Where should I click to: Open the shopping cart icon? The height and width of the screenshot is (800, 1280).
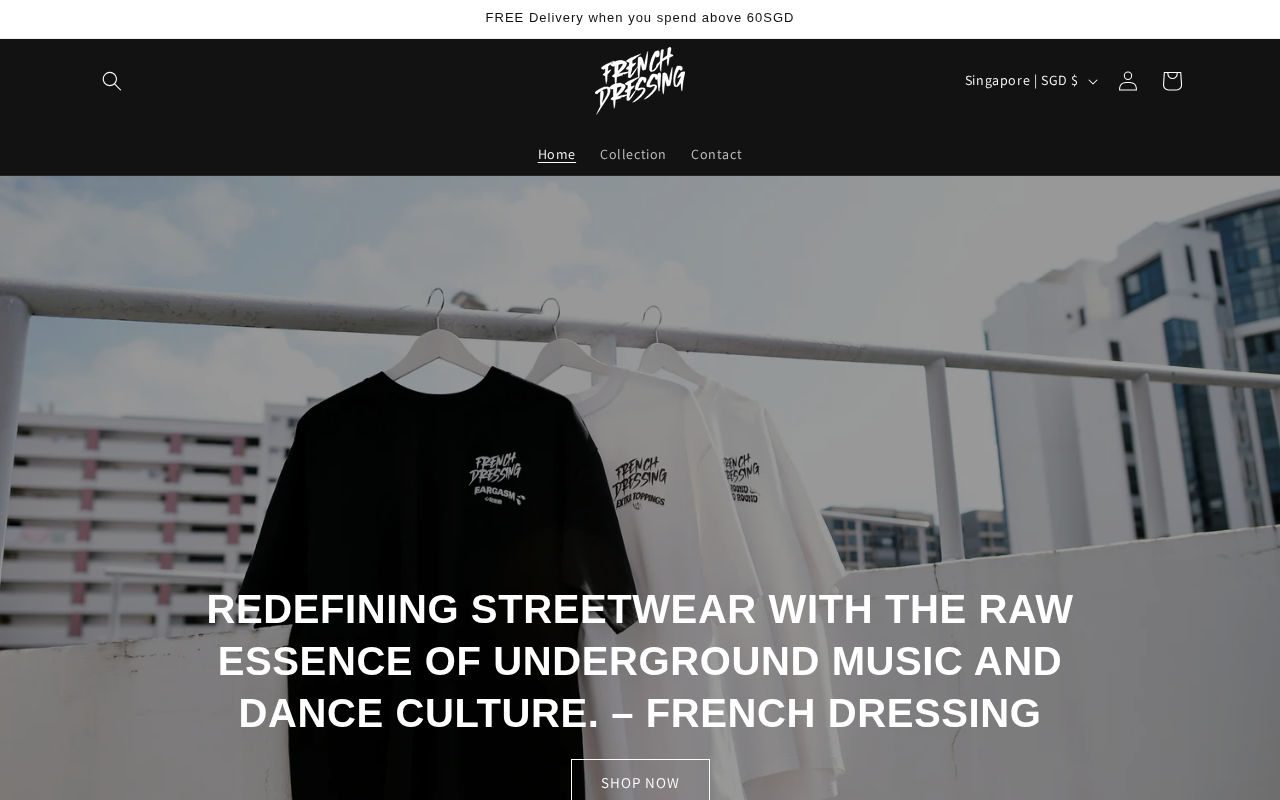pyautogui.click(x=1172, y=81)
